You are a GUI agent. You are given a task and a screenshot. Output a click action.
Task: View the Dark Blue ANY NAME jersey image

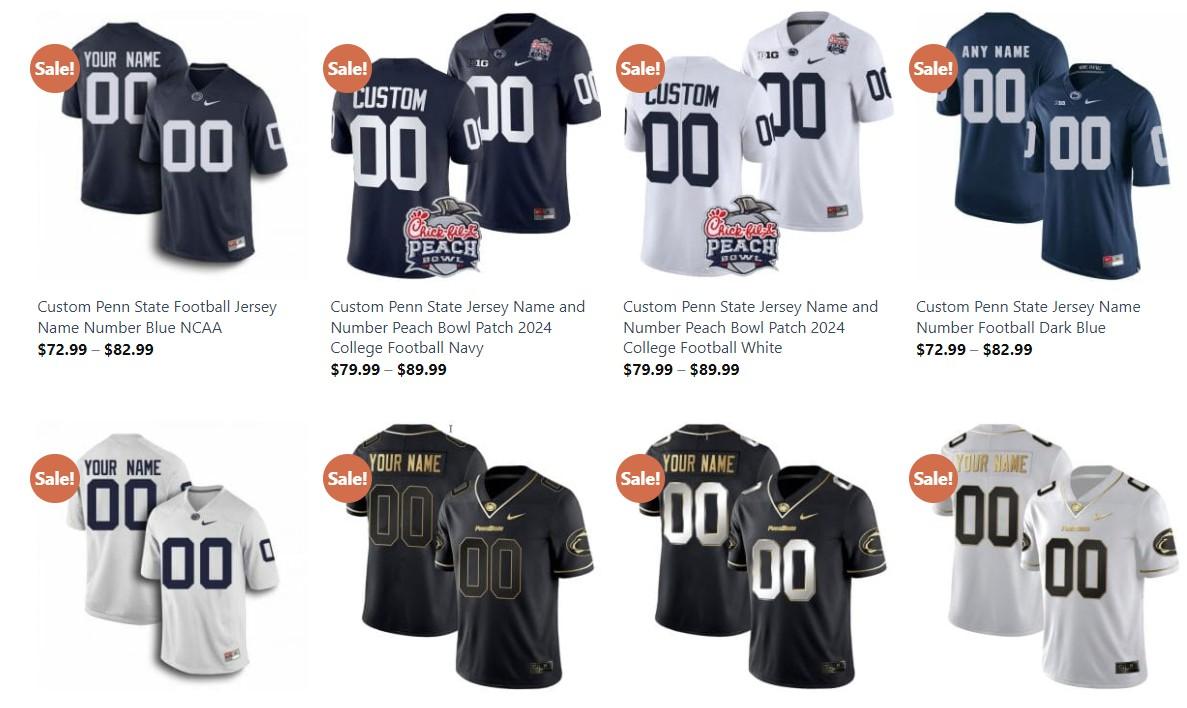[1051, 144]
